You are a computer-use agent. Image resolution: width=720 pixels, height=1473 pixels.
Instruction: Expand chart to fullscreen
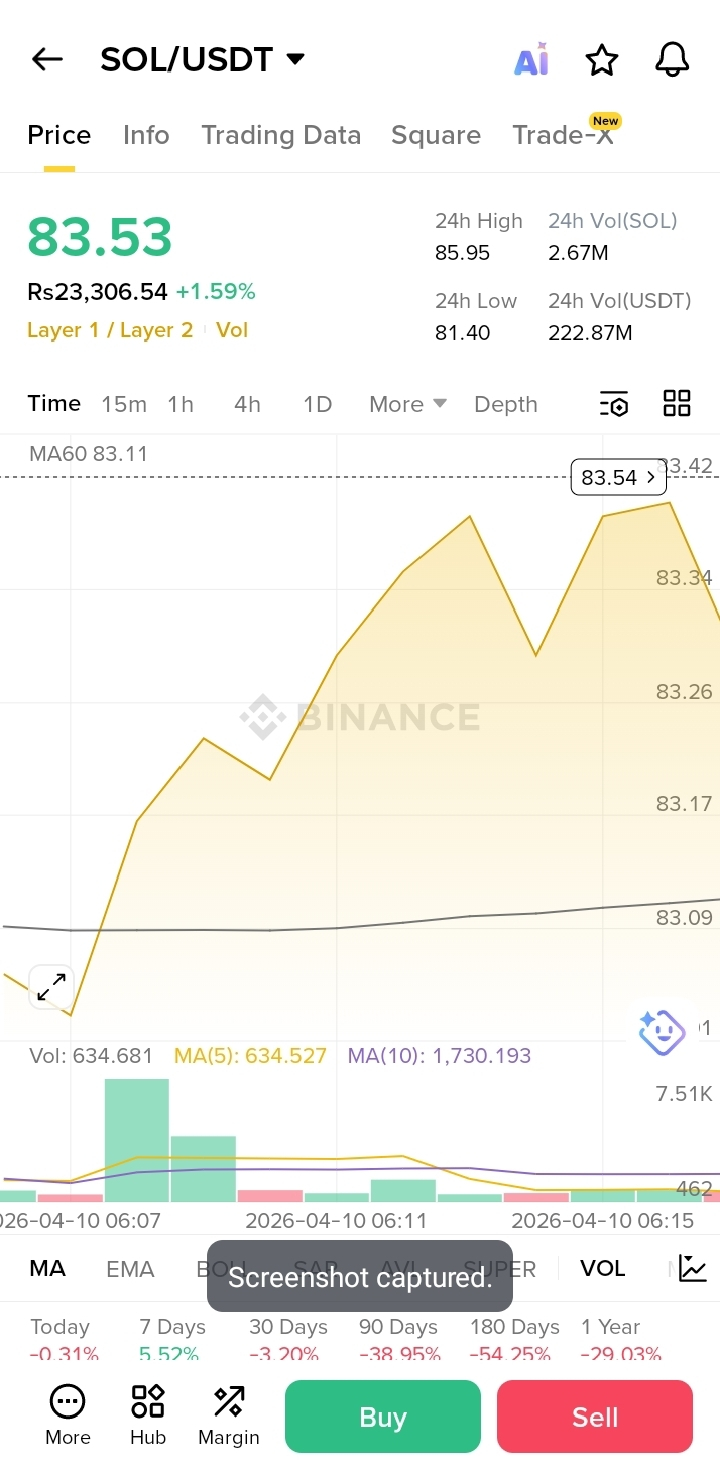coord(51,987)
